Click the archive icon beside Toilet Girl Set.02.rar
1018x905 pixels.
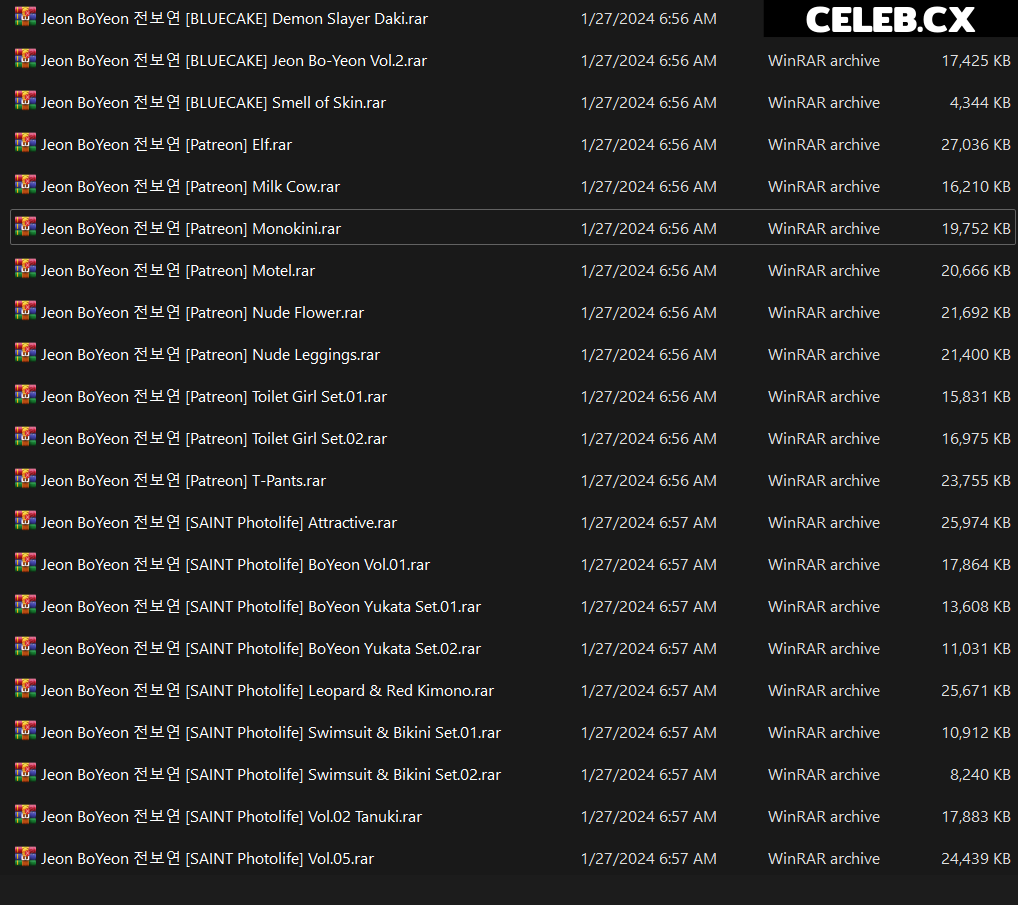click(25, 436)
